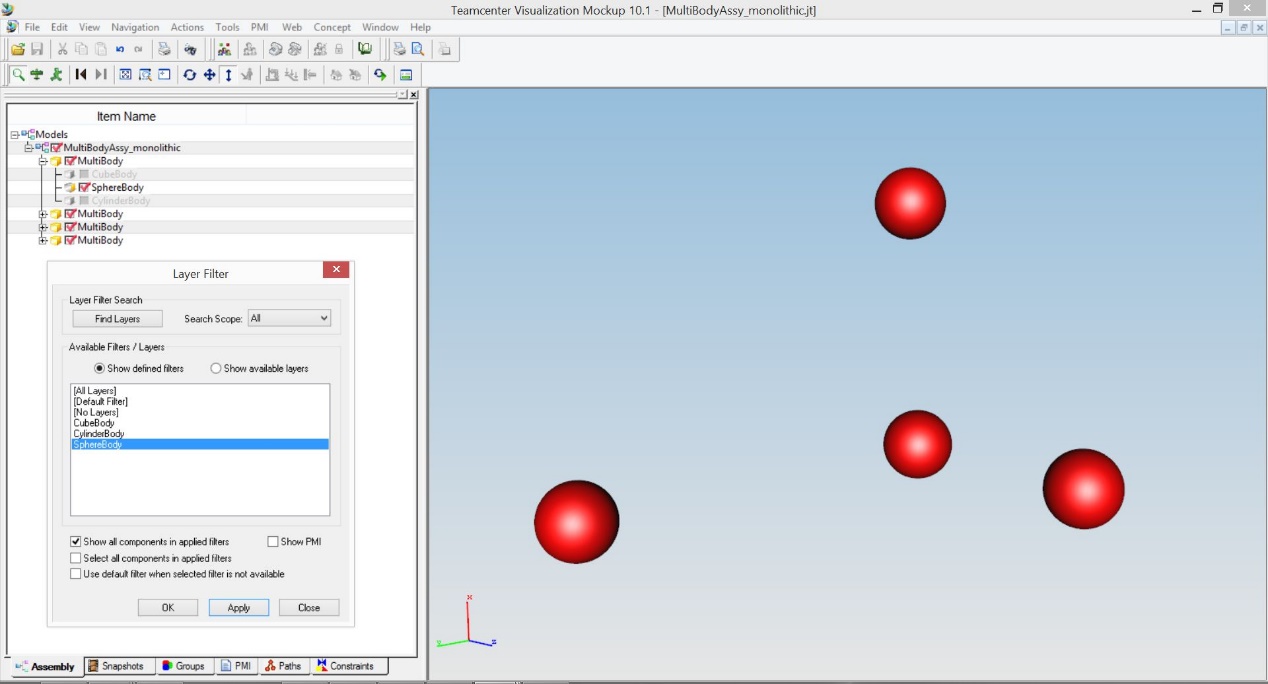1268x684 pixels.
Task: Click the Zoom Area icon
Action: pos(144,75)
